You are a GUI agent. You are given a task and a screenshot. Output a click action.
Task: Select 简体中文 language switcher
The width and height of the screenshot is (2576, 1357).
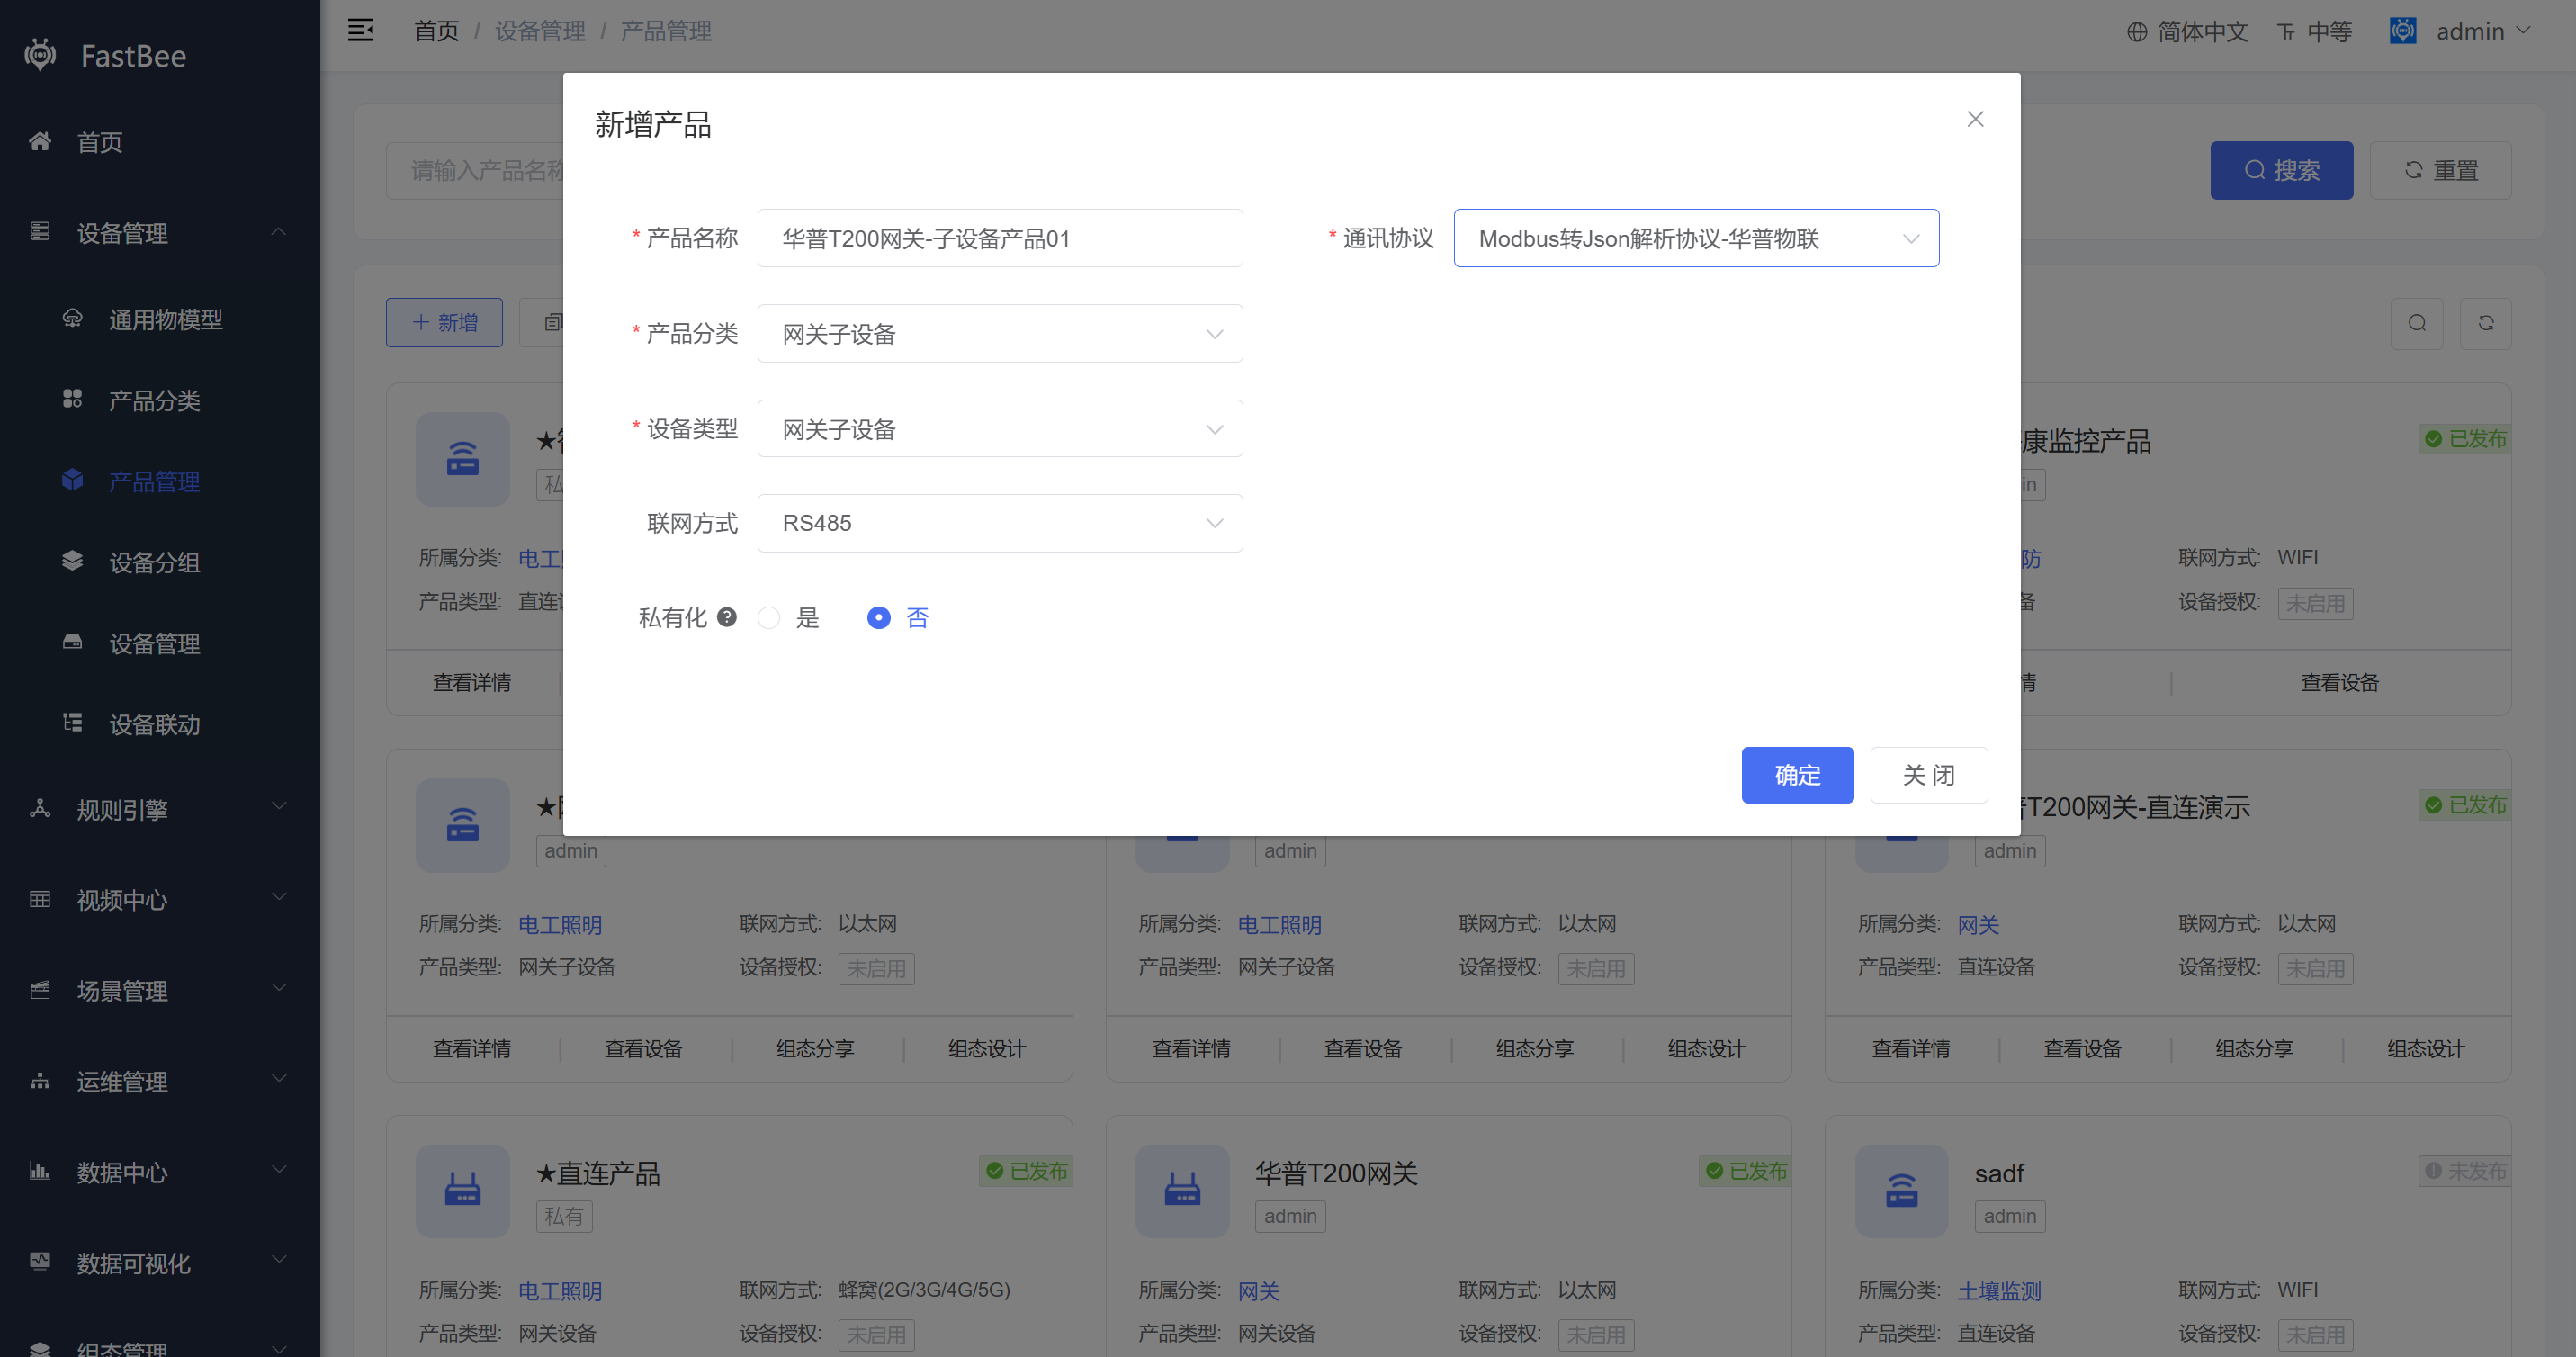click(2187, 32)
